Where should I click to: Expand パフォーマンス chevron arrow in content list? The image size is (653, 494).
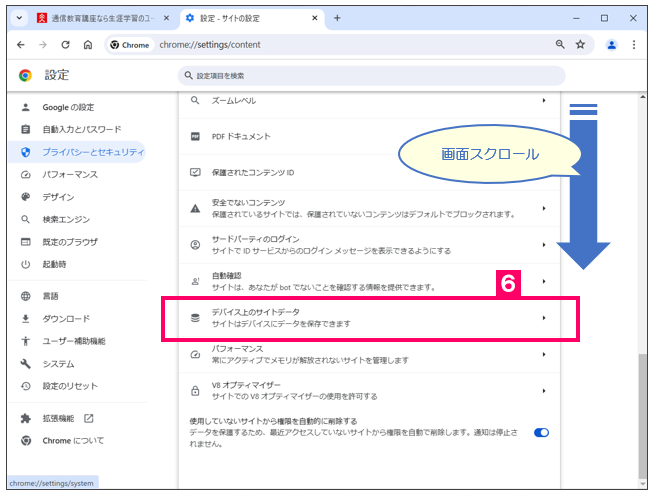pyautogui.click(x=543, y=354)
